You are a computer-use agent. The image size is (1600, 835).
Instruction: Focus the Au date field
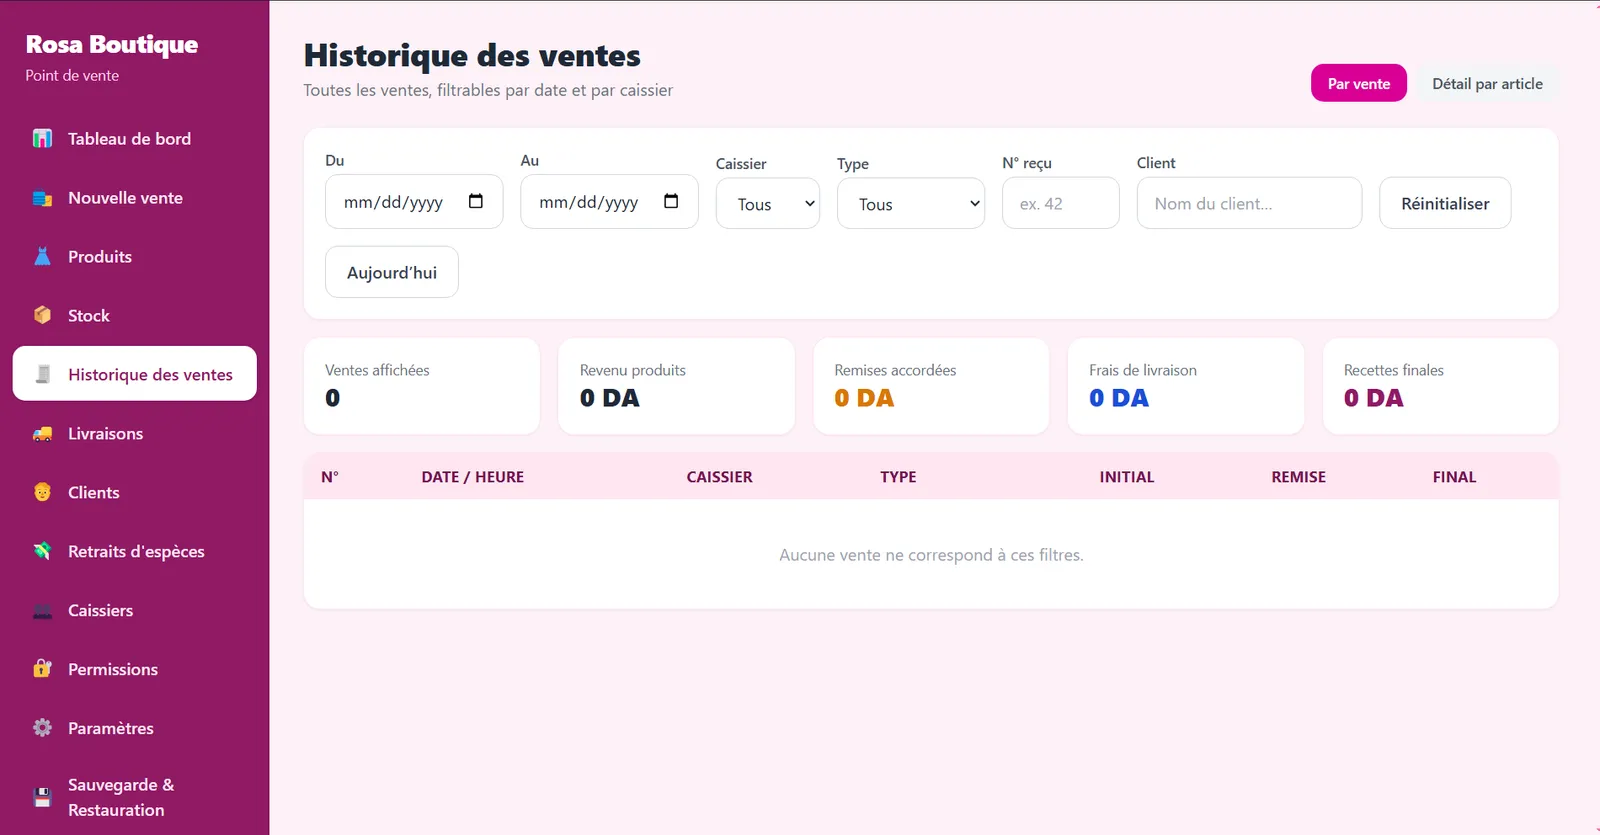tap(609, 202)
